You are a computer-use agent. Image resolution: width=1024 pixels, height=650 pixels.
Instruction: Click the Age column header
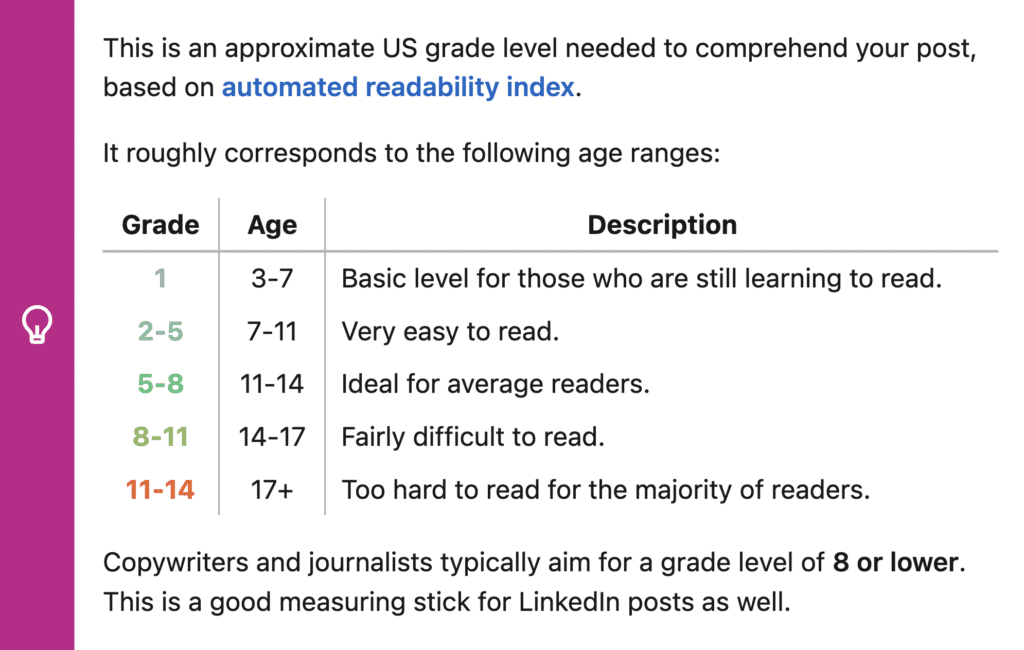(x=272, y=225)
